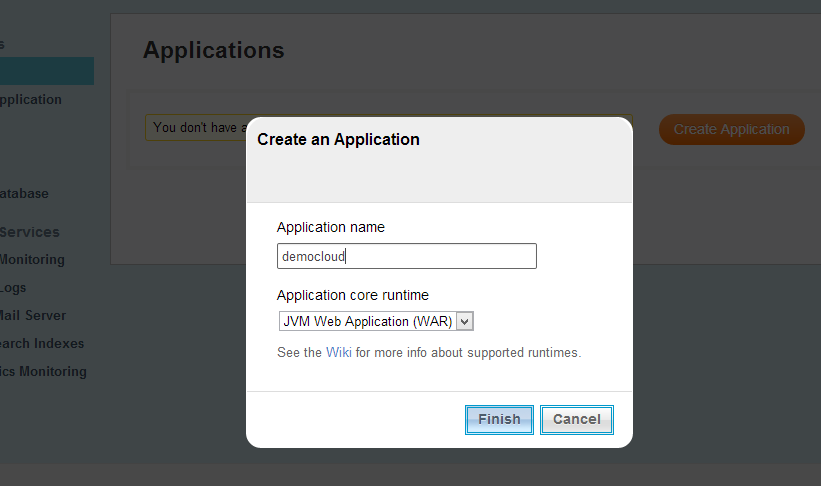Image resolution: width=821 pixels, height=486 pixels.
Task: Click the "You don't have a" notice box
Action: (196, 127)
